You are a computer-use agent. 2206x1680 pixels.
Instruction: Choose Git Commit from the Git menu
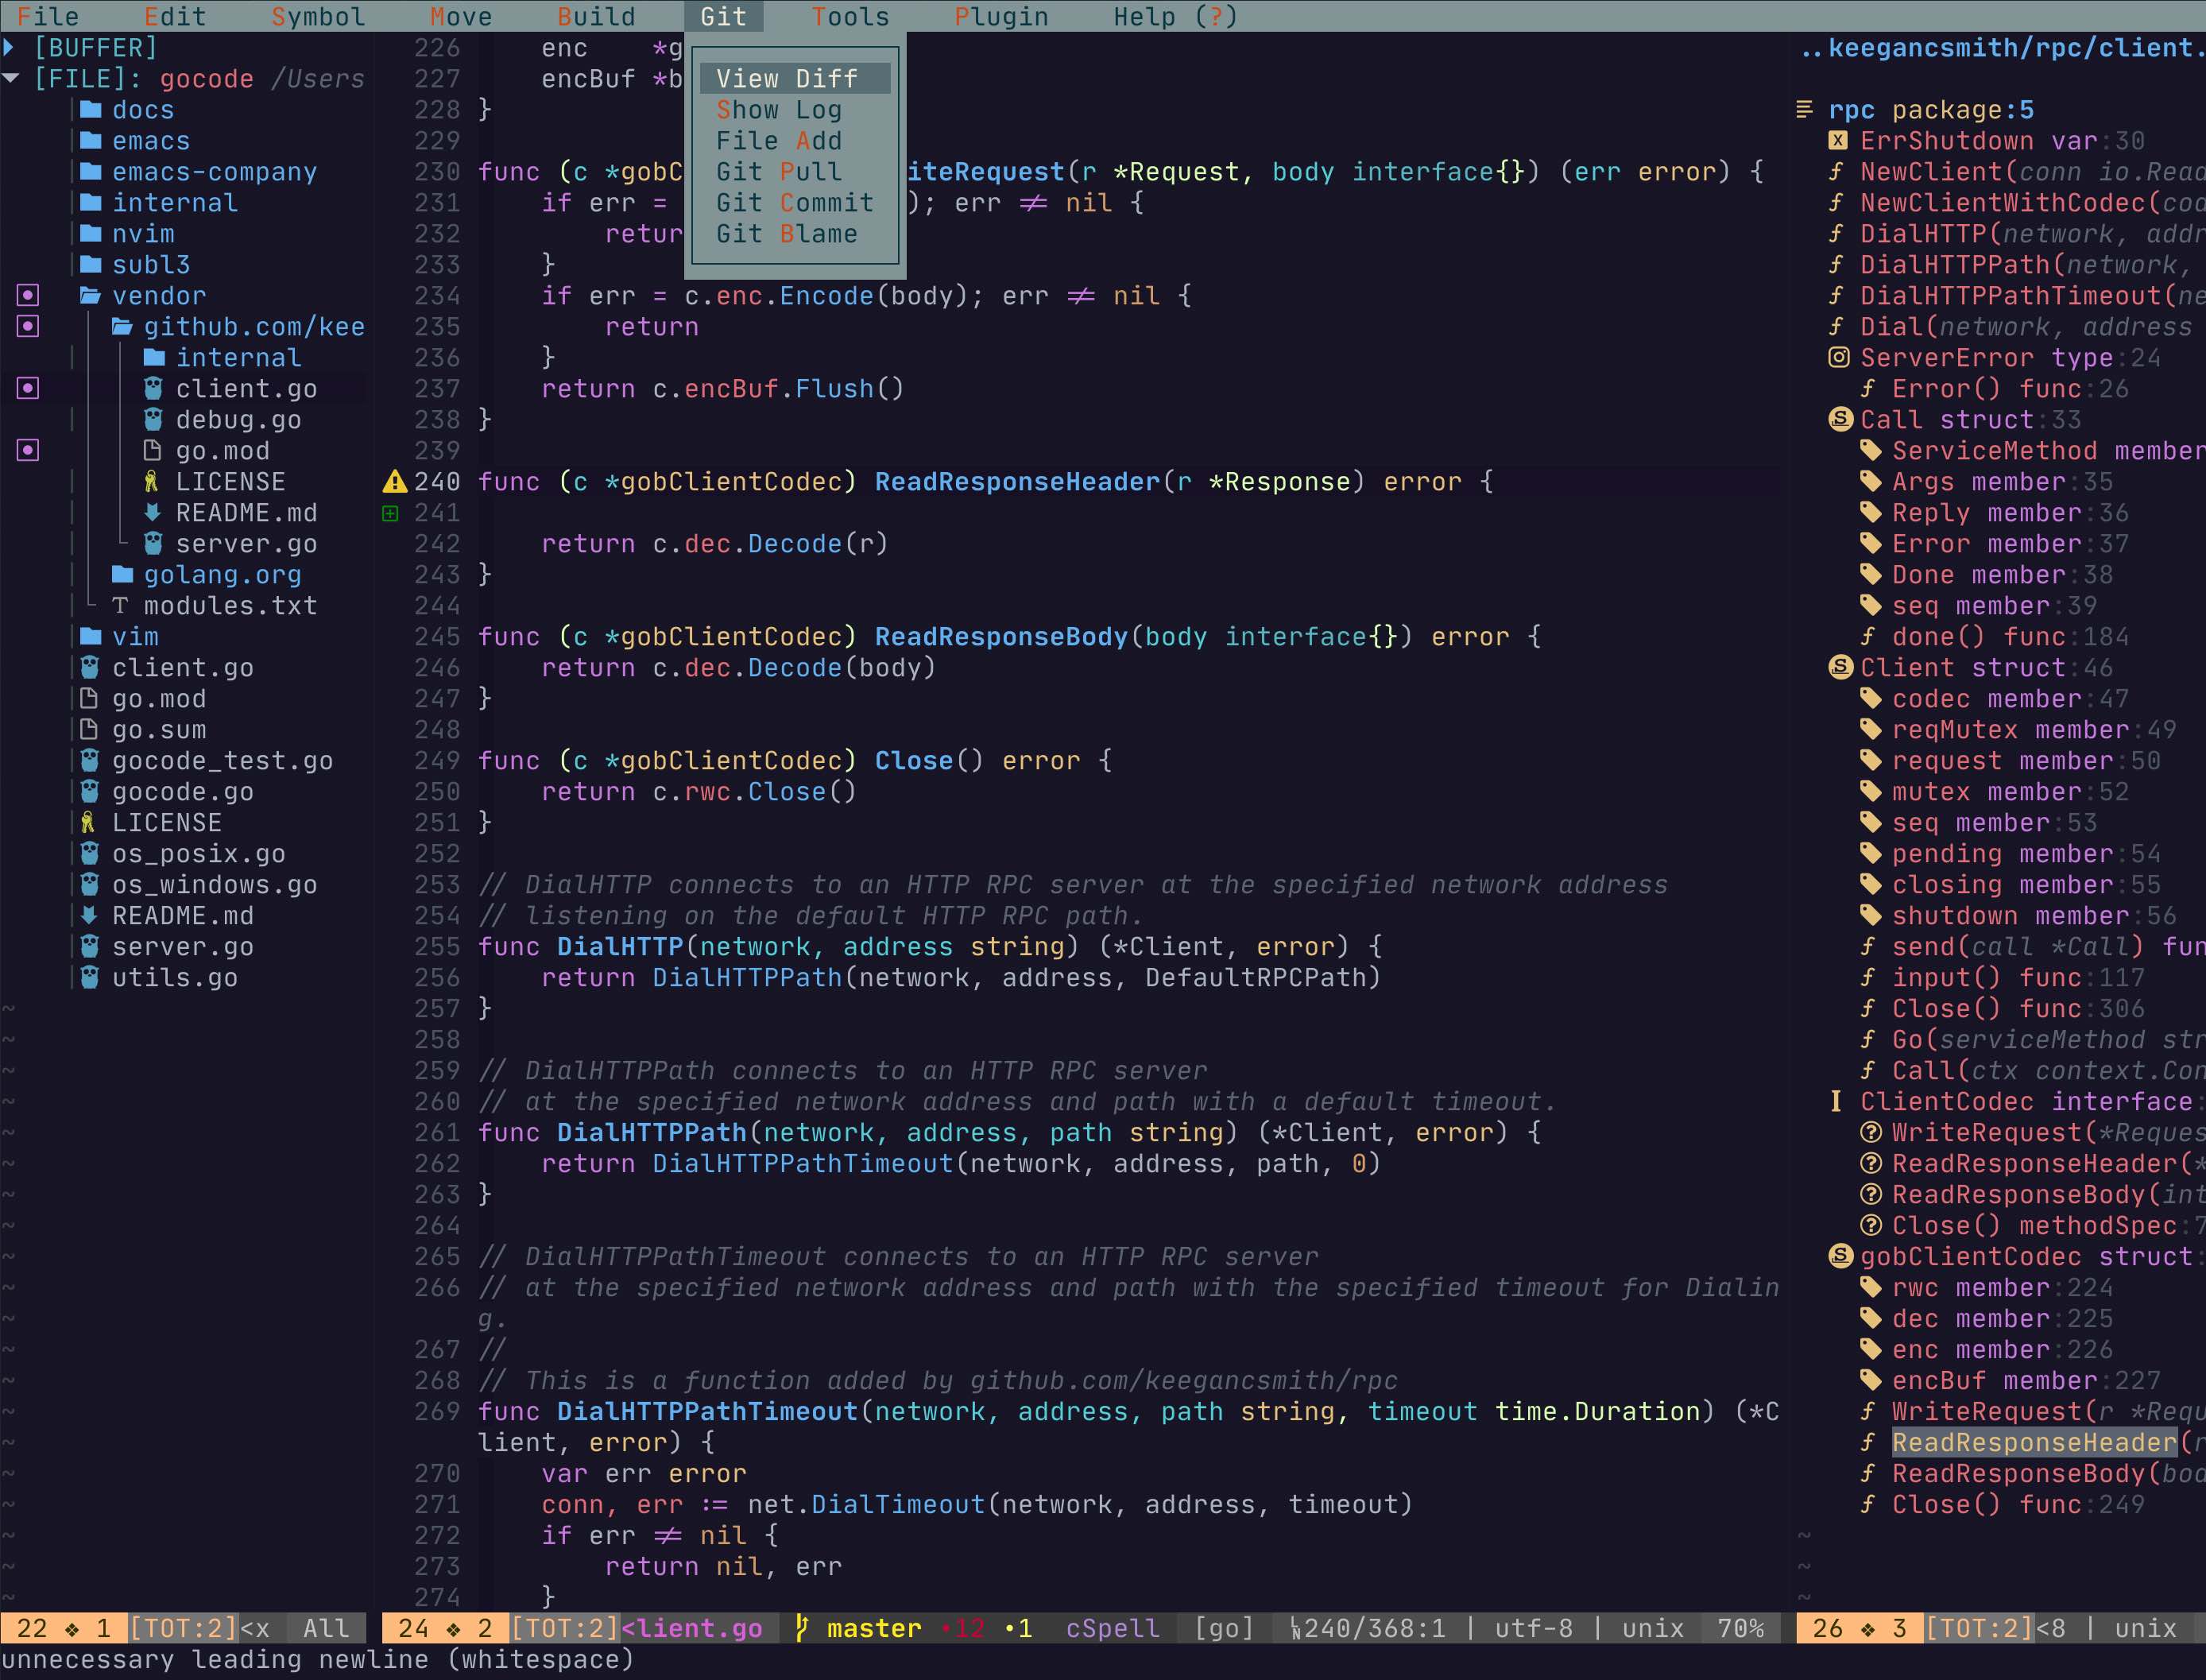[x=794, y=203]
